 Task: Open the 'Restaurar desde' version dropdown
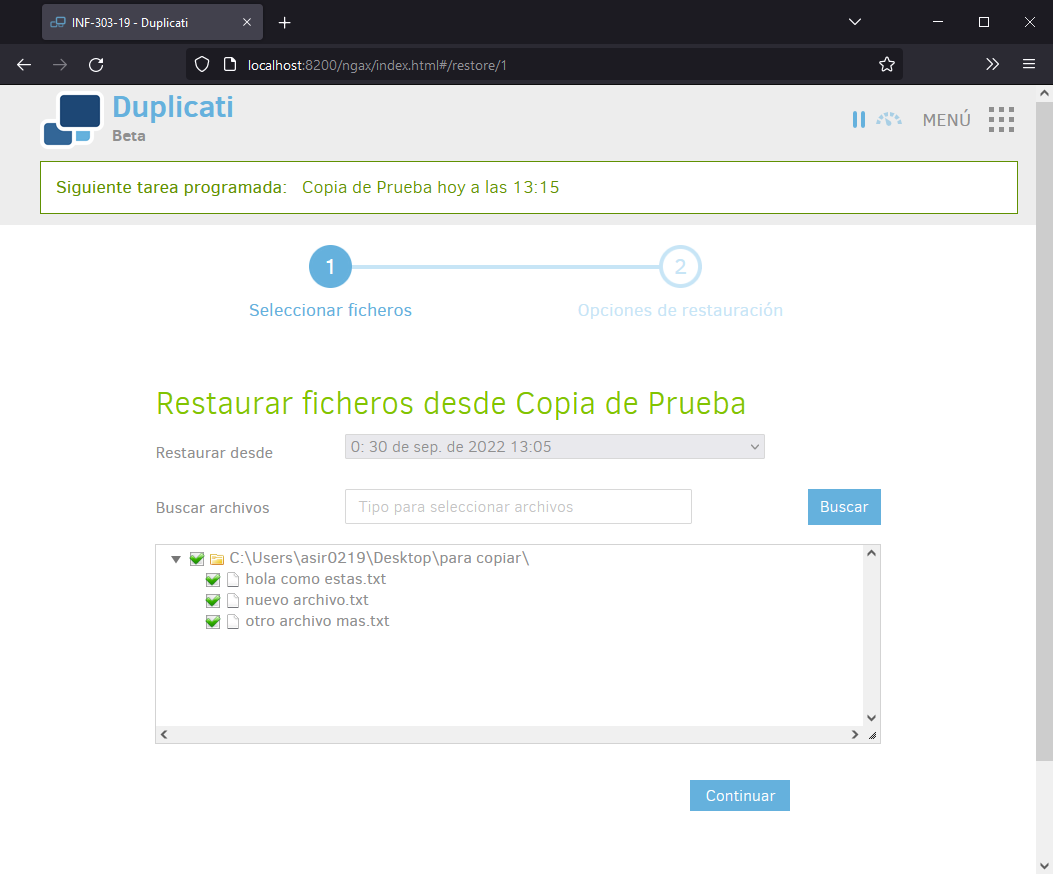tap(554, 447)
